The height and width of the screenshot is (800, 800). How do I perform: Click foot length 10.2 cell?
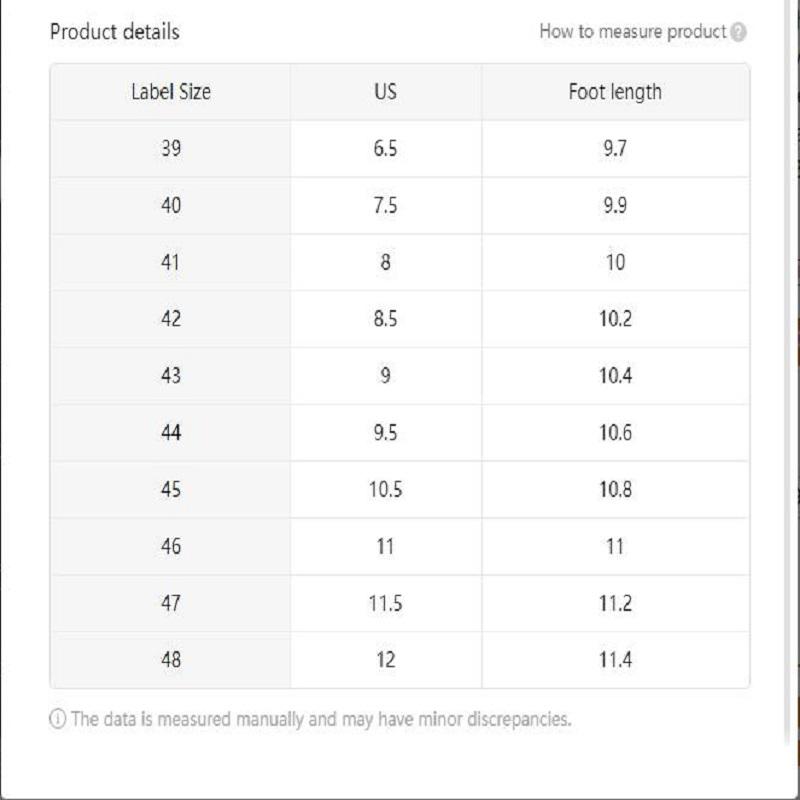pos(615,320)
